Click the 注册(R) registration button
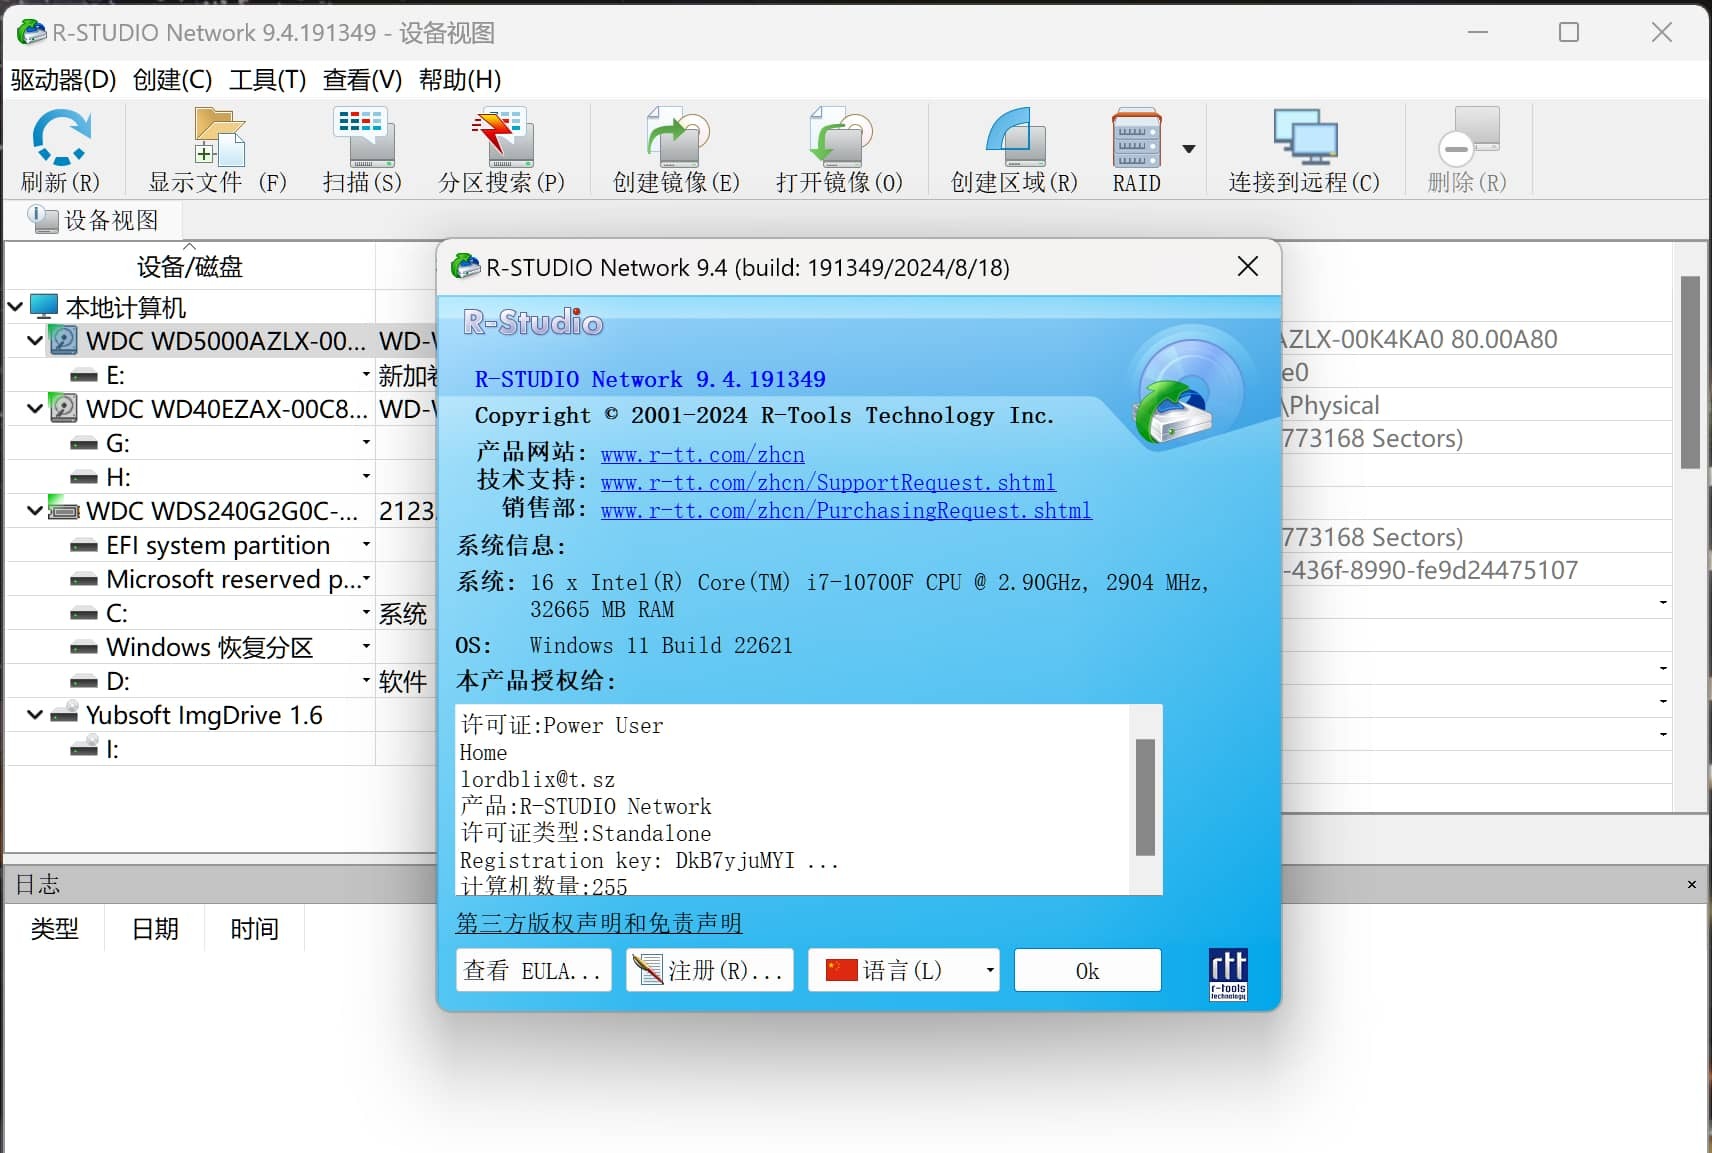This screenshot has width=1712, height=1153. [x=710, y=970]
